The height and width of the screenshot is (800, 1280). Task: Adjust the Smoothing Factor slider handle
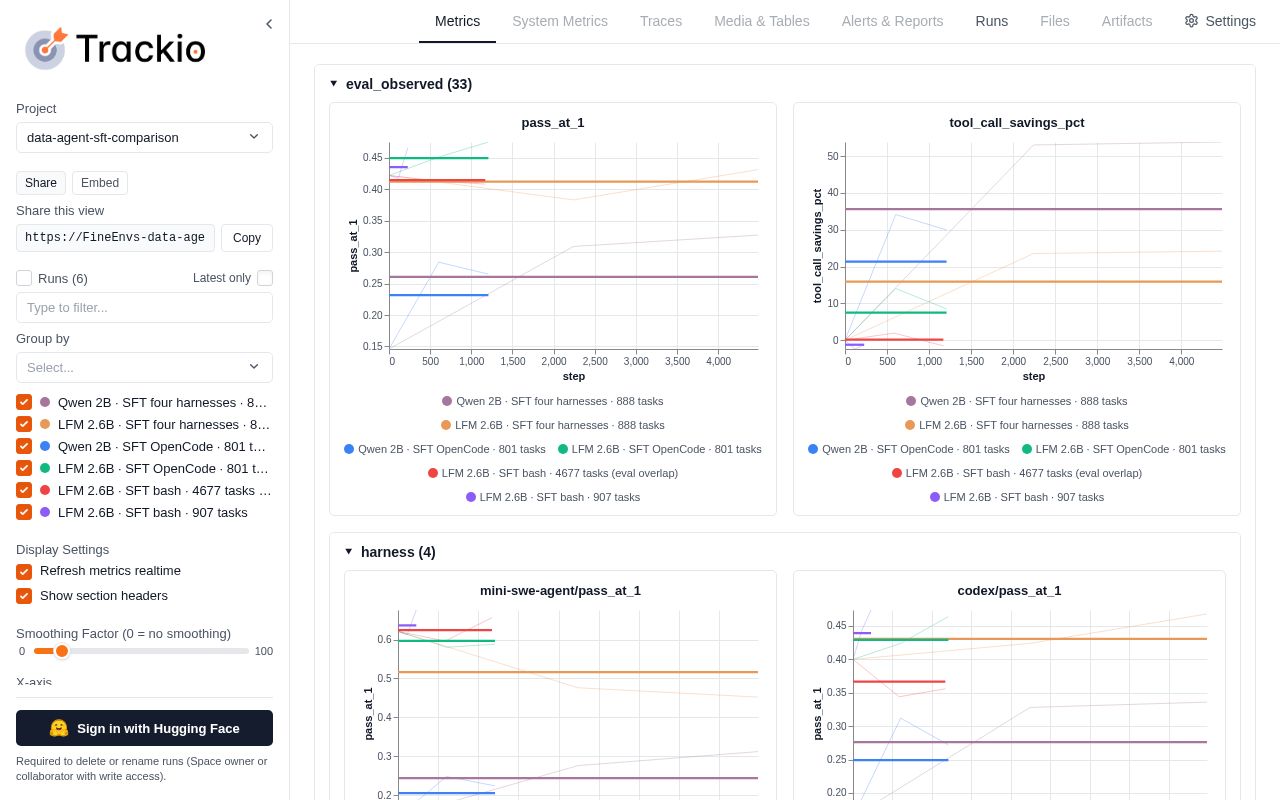(x=62, y=651)
